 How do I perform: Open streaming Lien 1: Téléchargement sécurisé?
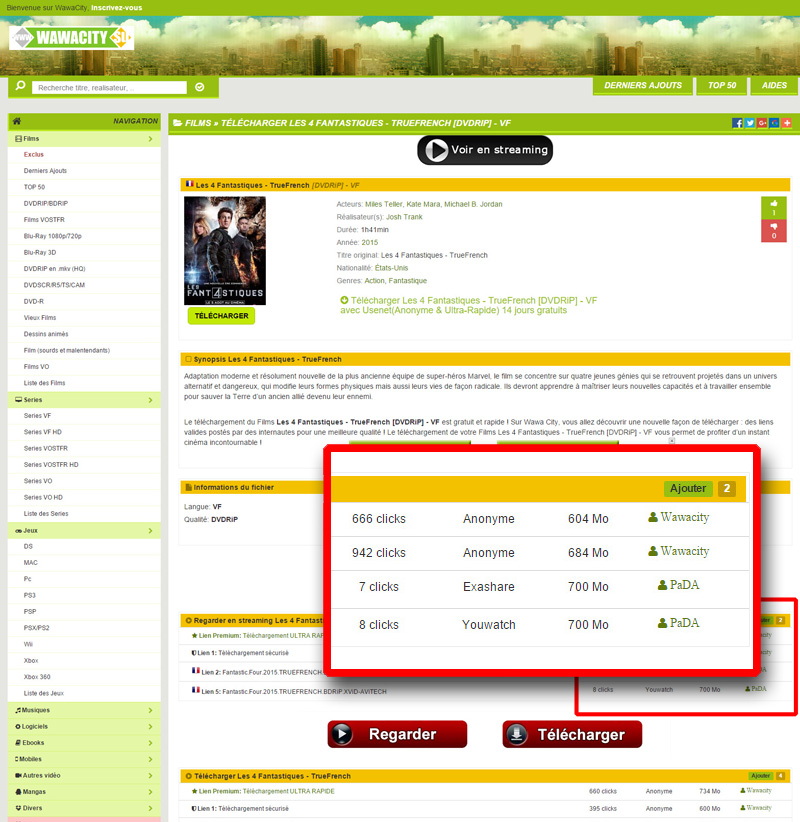240,653
